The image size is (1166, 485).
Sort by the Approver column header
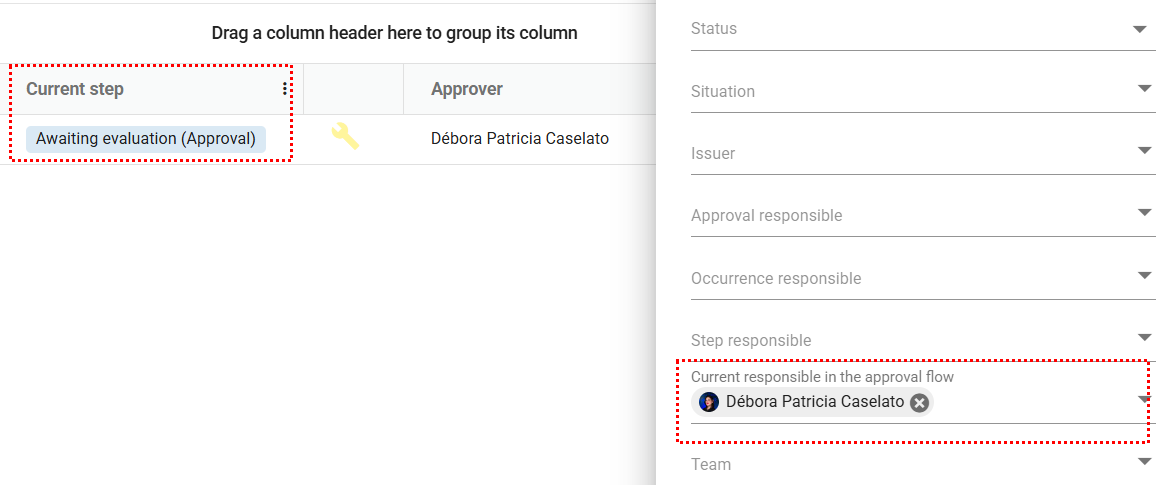click(467, 89)
